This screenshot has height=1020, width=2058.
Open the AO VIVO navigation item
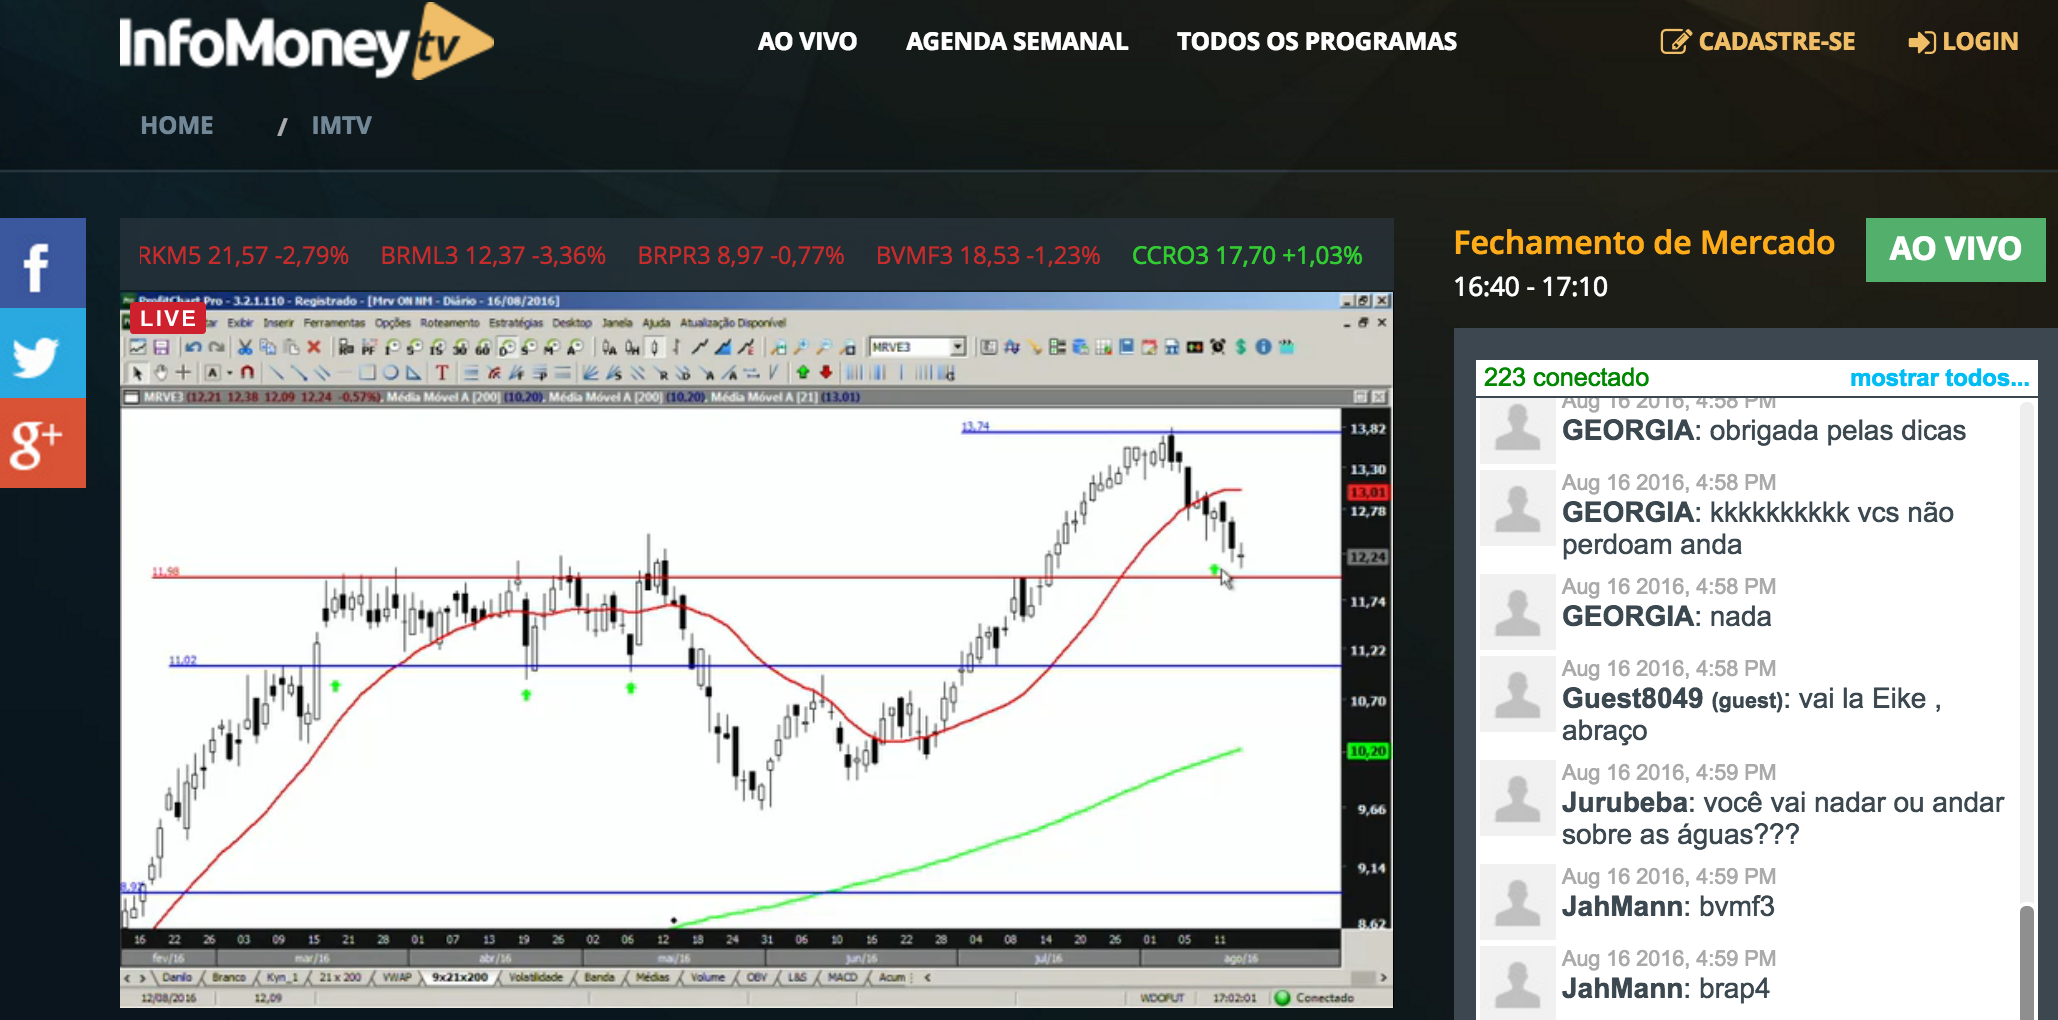tap(807, 41)
